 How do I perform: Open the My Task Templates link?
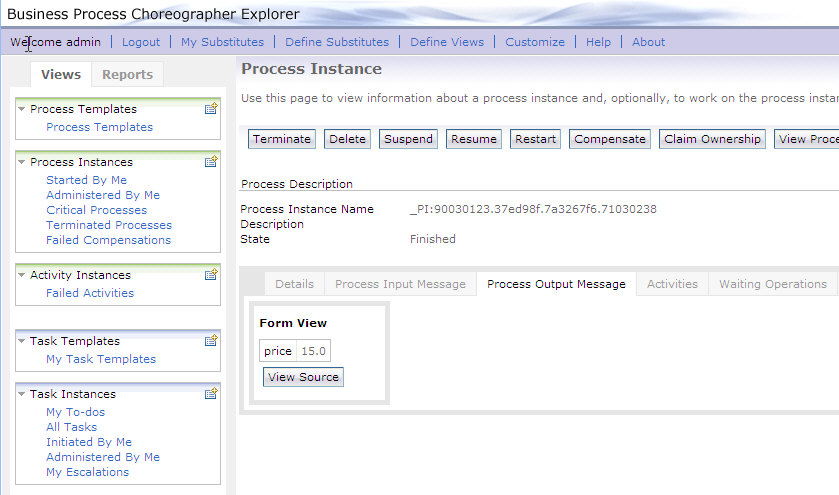pos(101,359)
